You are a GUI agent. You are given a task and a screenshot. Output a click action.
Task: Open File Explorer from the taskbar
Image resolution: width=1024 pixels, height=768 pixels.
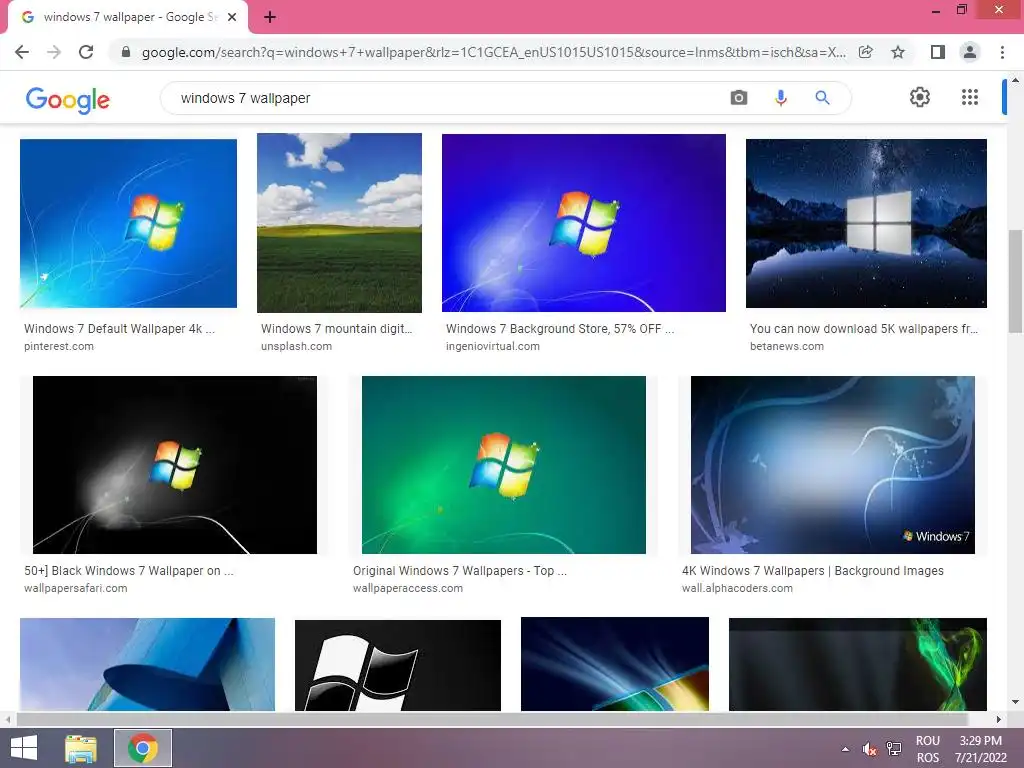coord(81,748)
